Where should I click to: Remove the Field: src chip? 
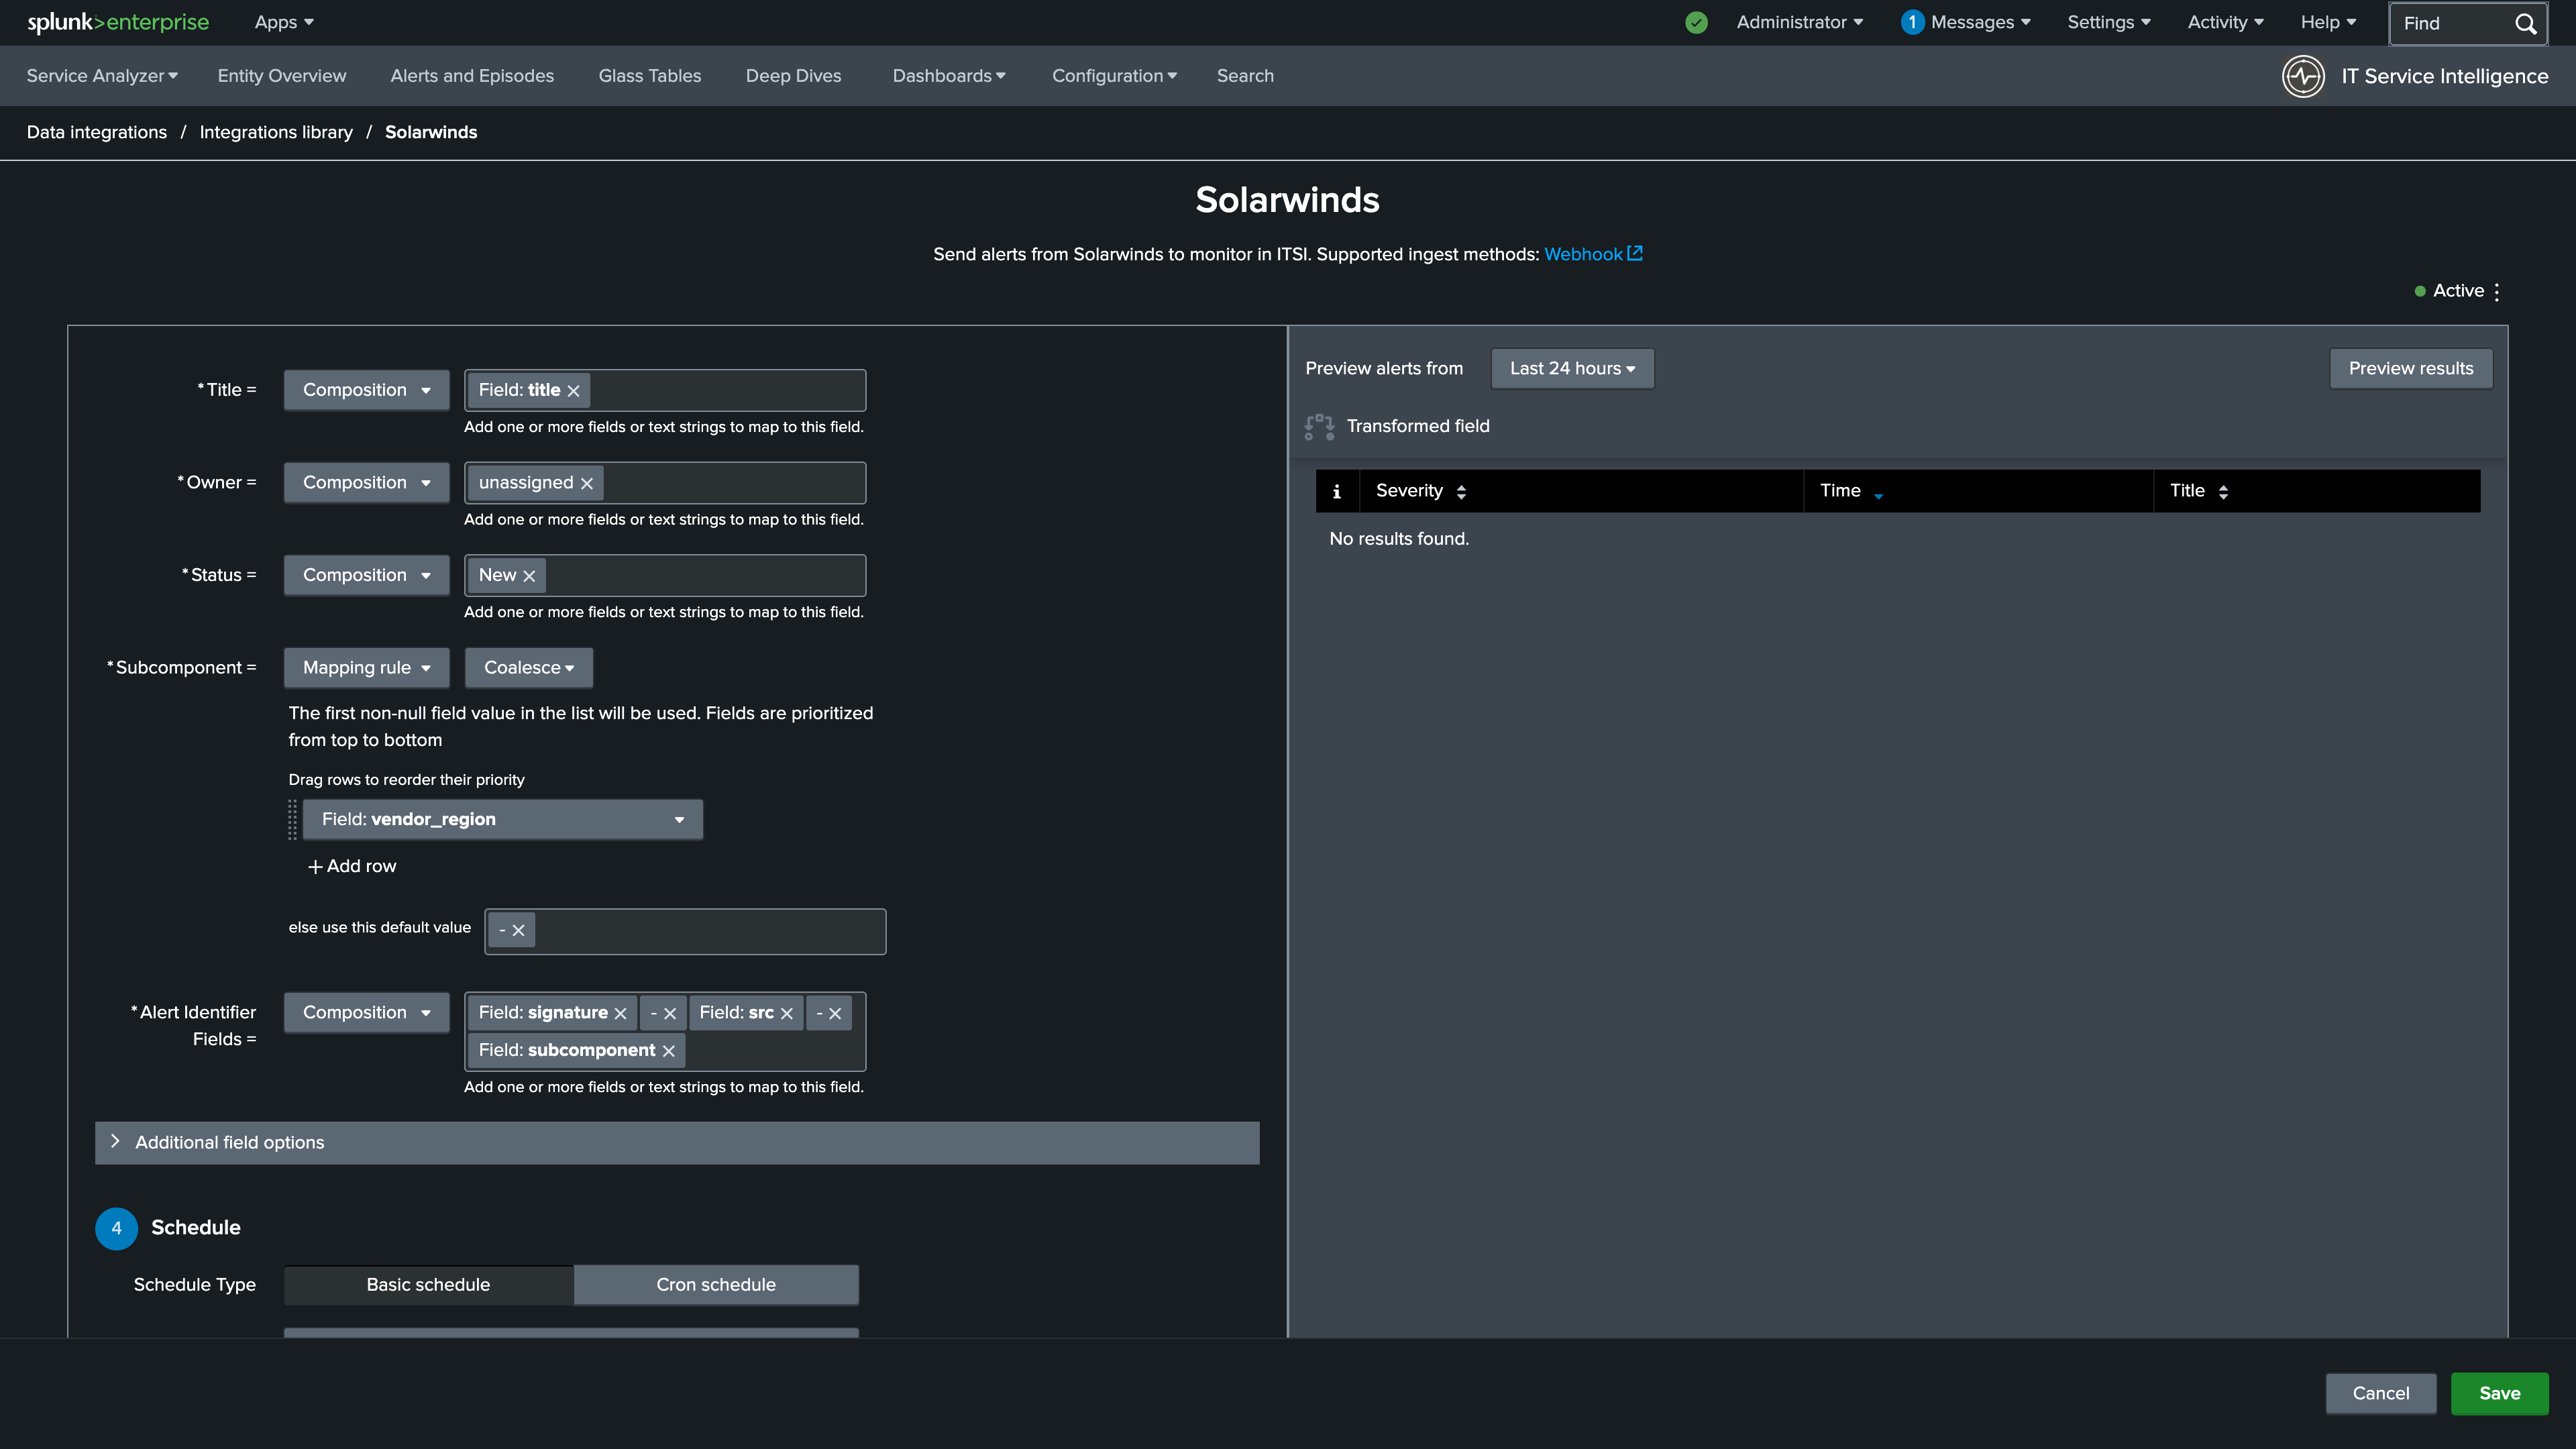click(x=787, y=1013)
